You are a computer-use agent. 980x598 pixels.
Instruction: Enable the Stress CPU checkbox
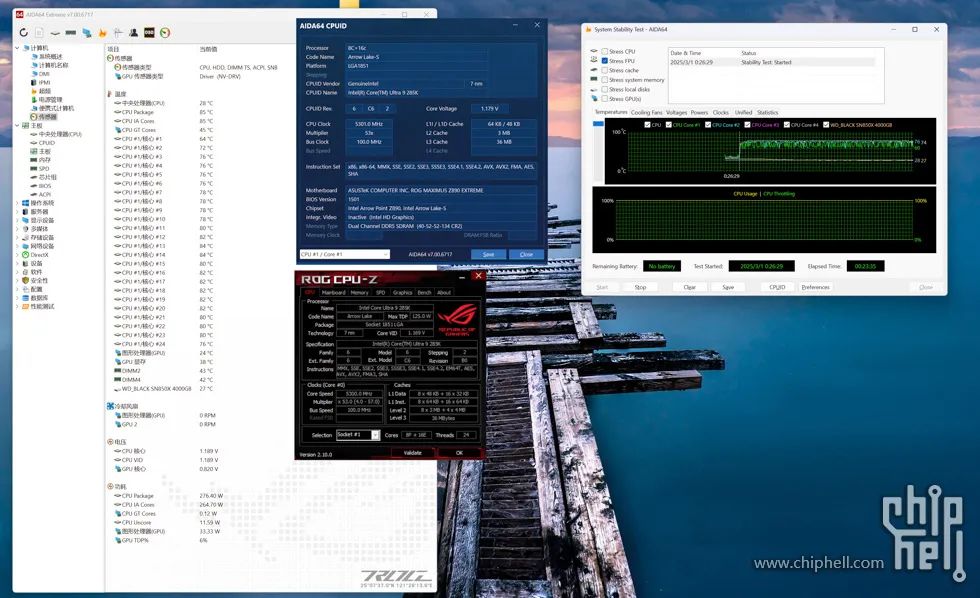pyautogui.click(x=605, y=51)
